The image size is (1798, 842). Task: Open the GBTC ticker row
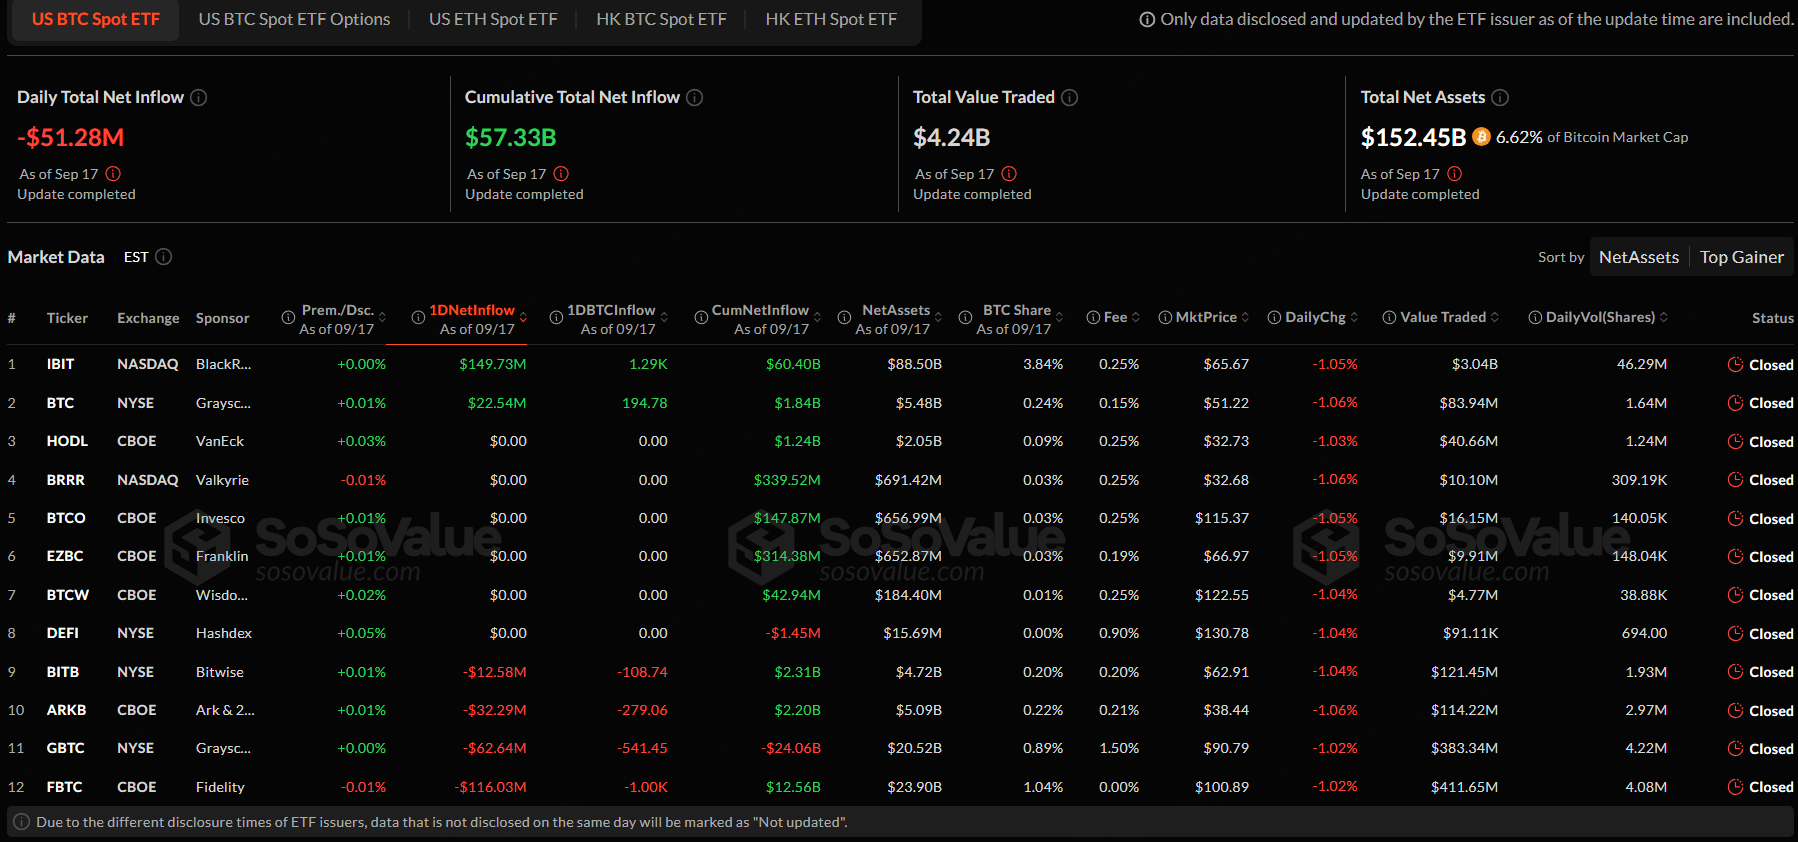tap(65, 748)
